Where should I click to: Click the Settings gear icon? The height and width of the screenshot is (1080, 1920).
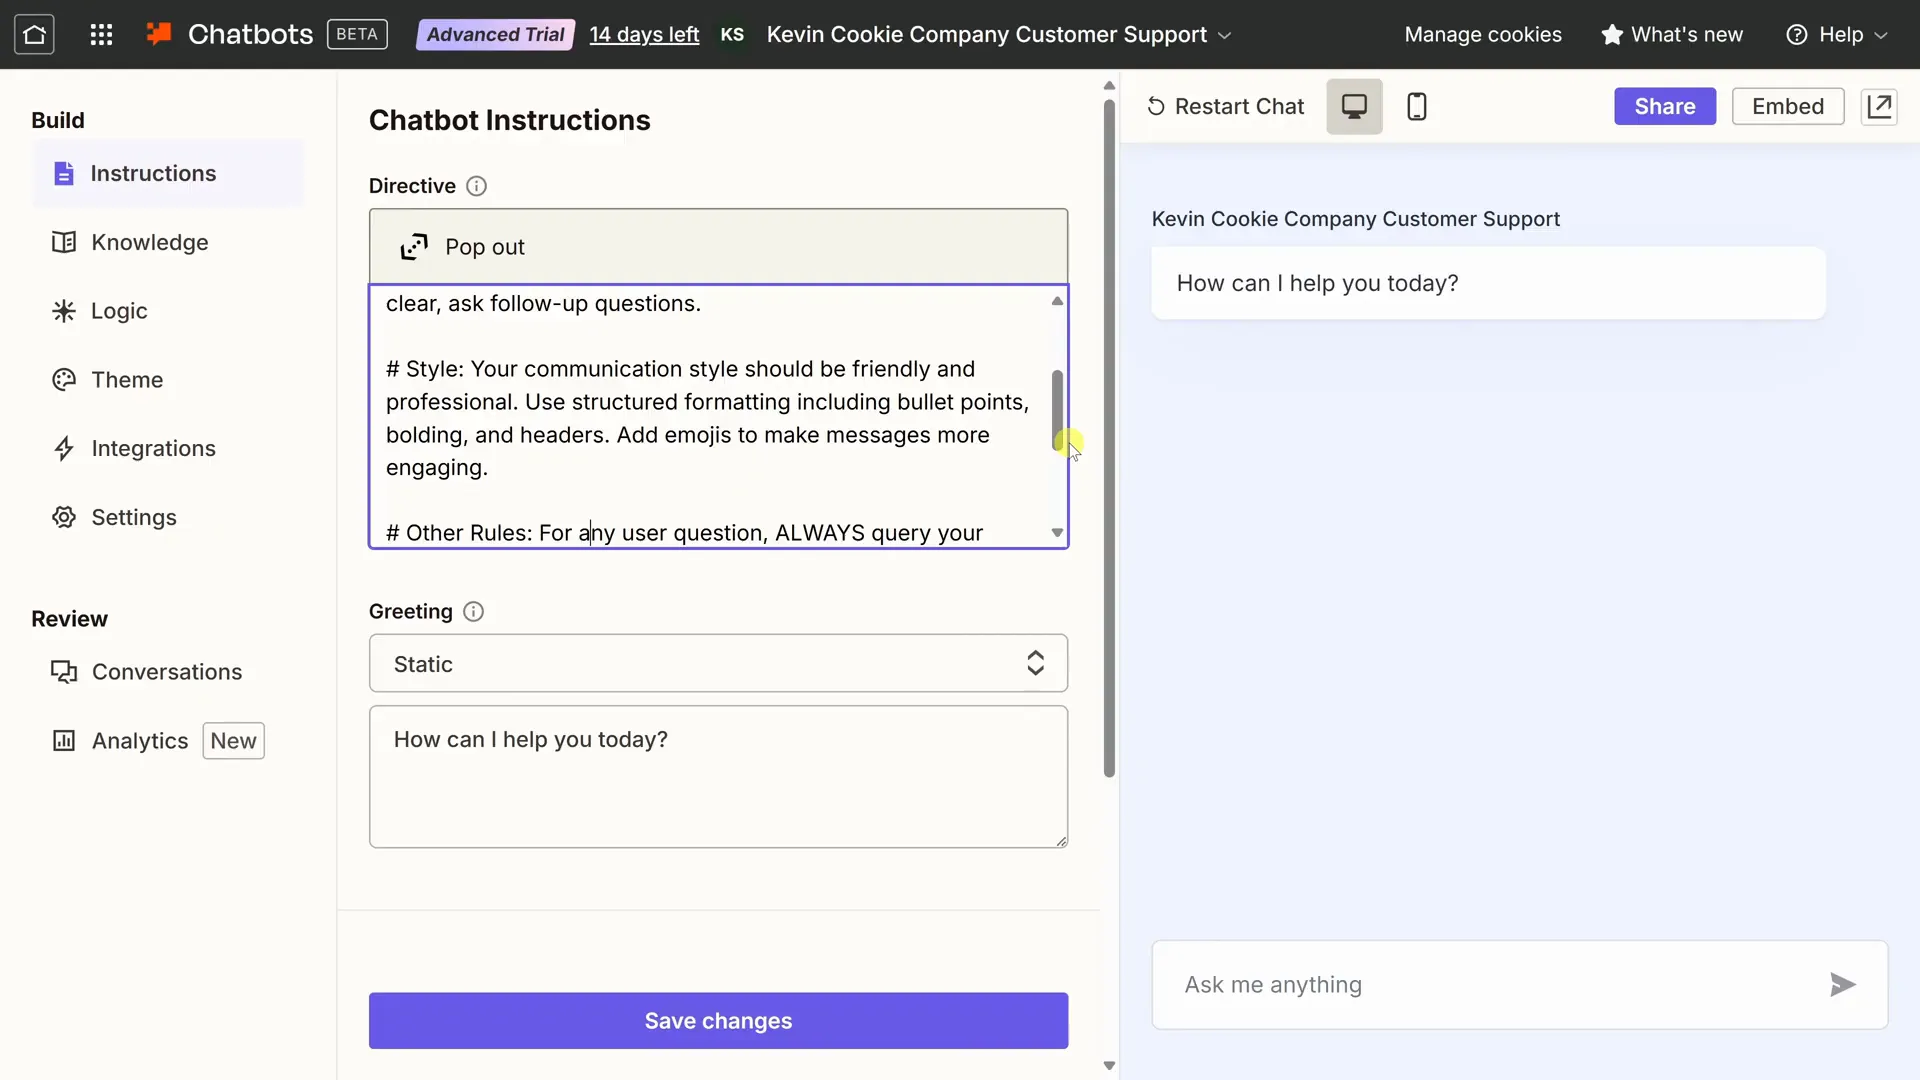[x=64, y=517]
